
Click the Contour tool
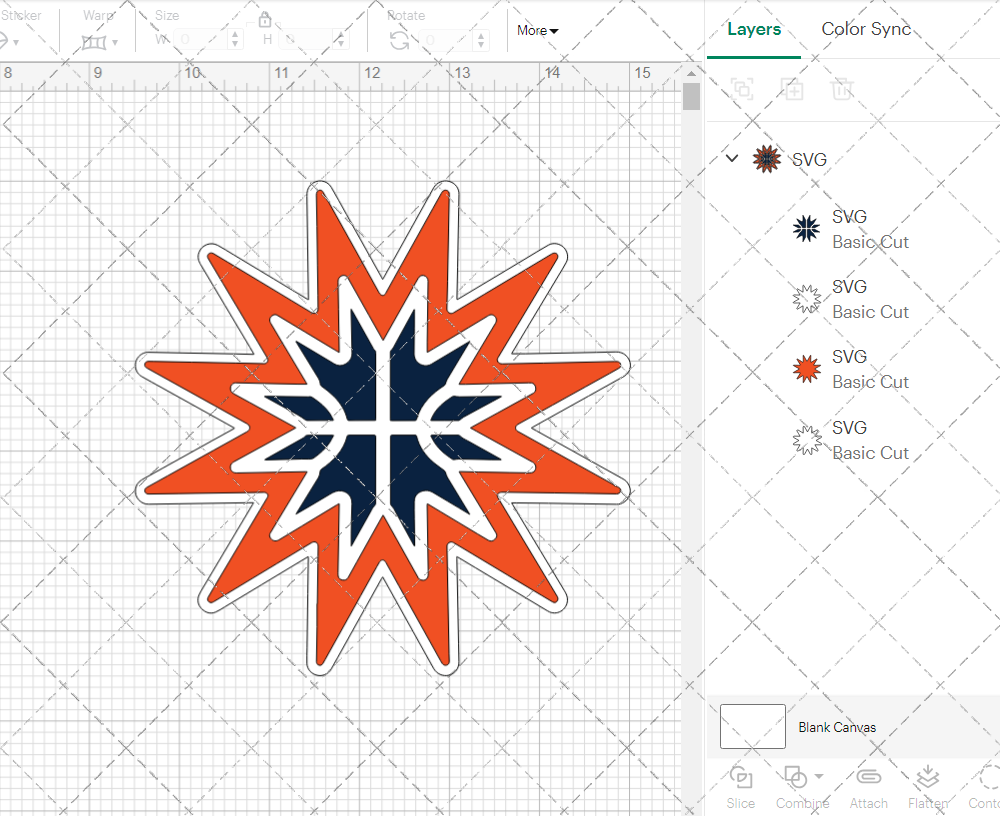point(985,788)
